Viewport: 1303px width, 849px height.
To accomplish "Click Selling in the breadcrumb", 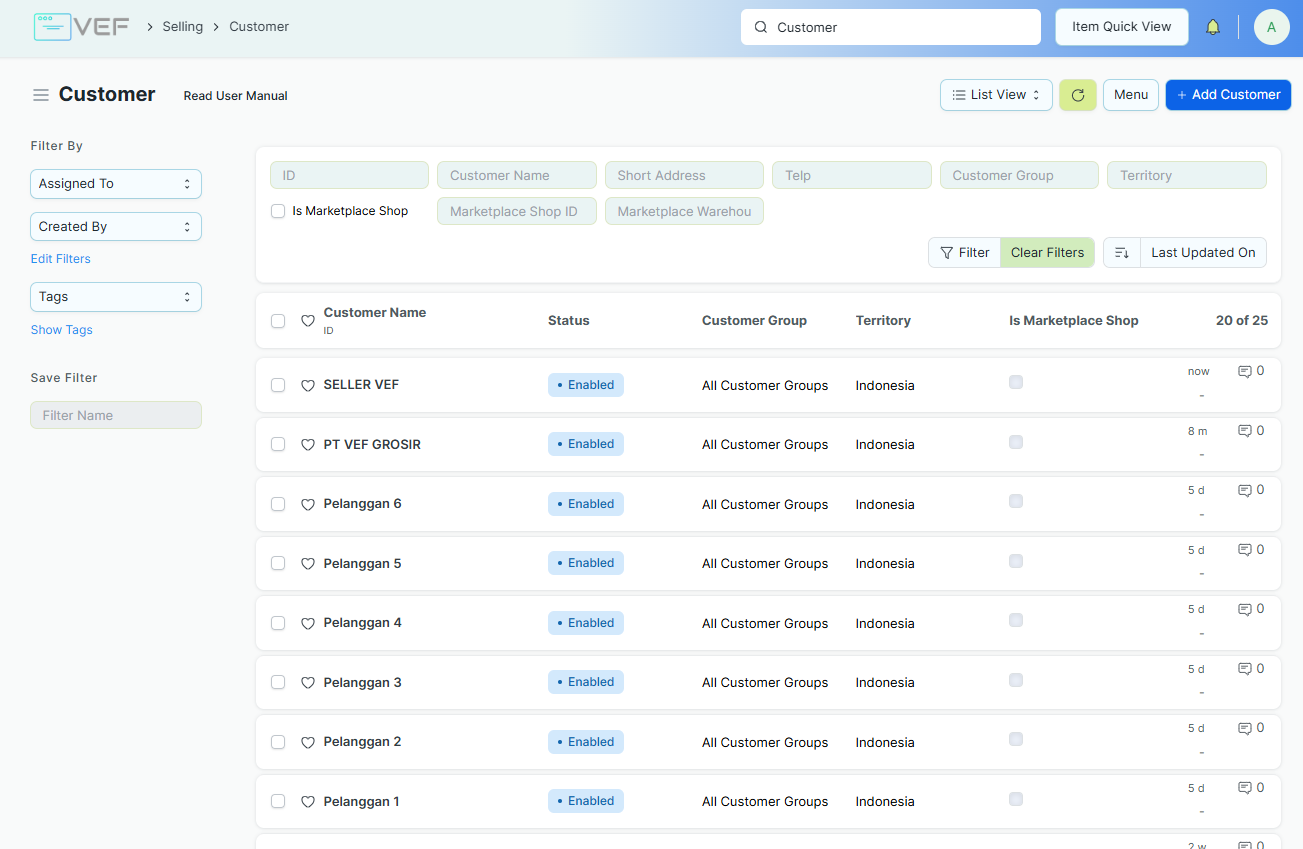I will click(182, 27).
